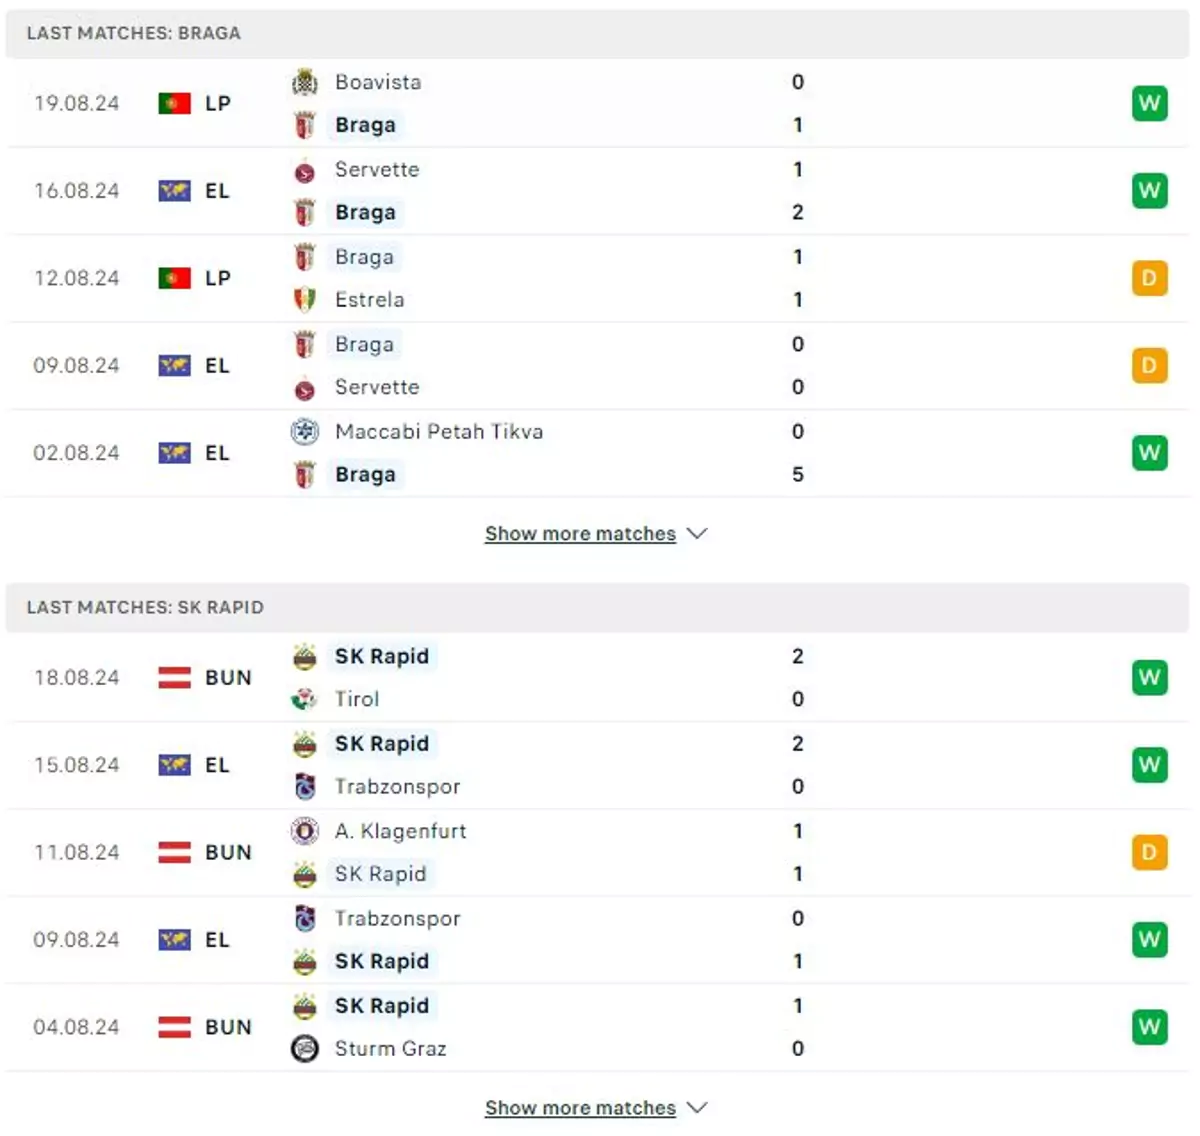
Task: Click the draw badge for Braga vs Estrela
Action: [x=1150, y=278]
